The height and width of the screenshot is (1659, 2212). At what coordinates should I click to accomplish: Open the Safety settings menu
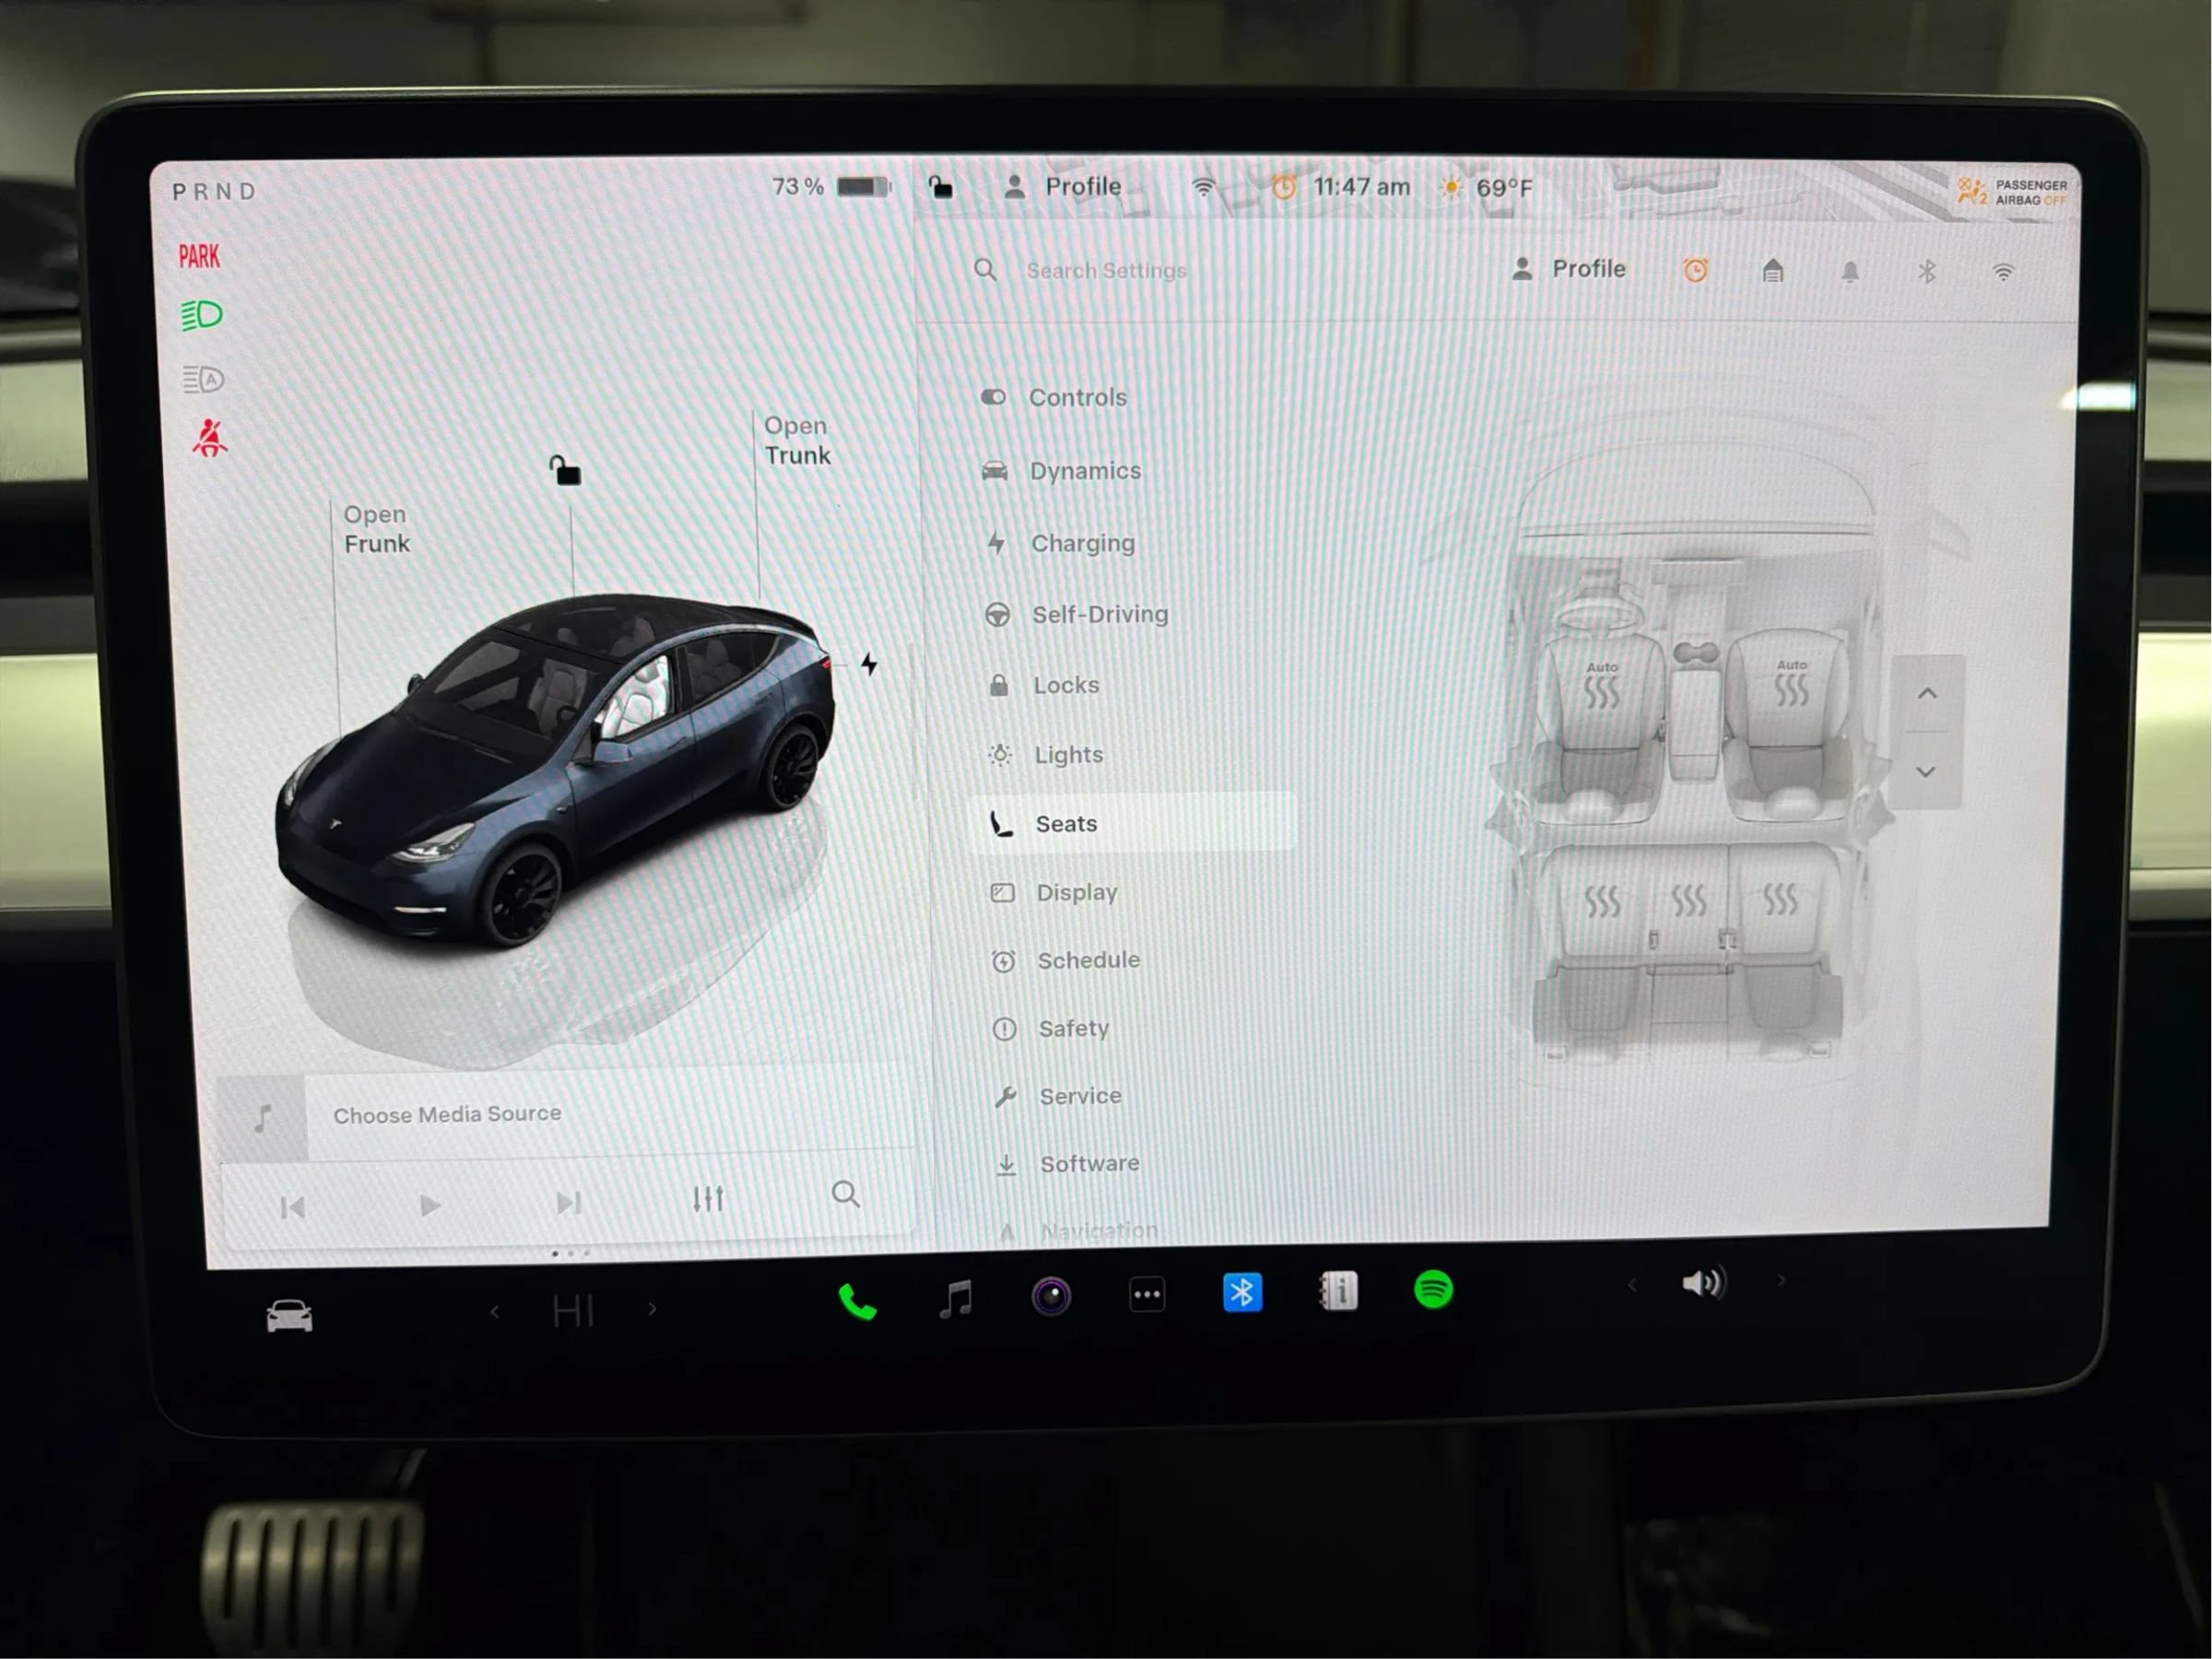click(x=1050, y=1028)
